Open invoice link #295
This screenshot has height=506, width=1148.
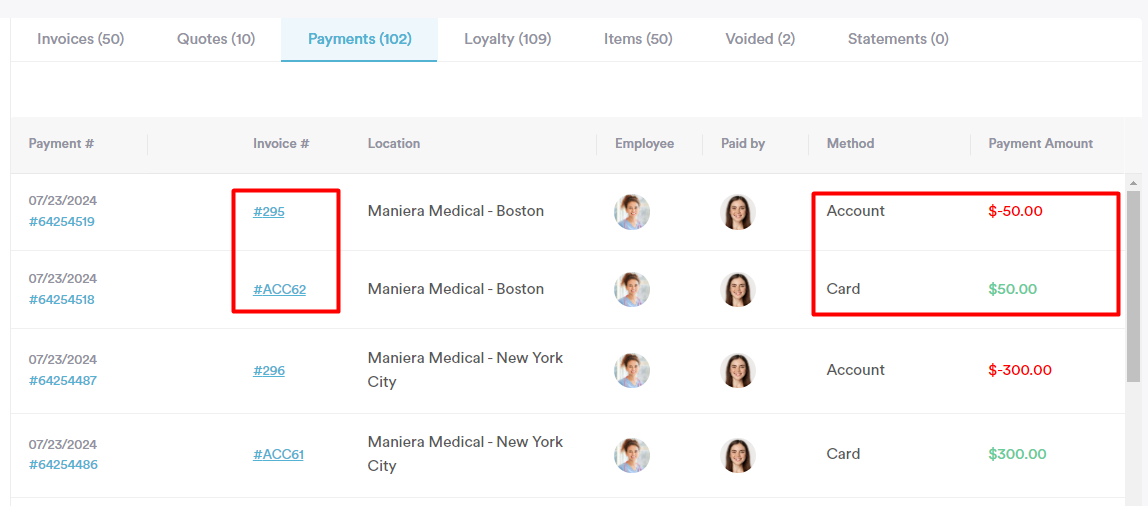pos(269,212)
